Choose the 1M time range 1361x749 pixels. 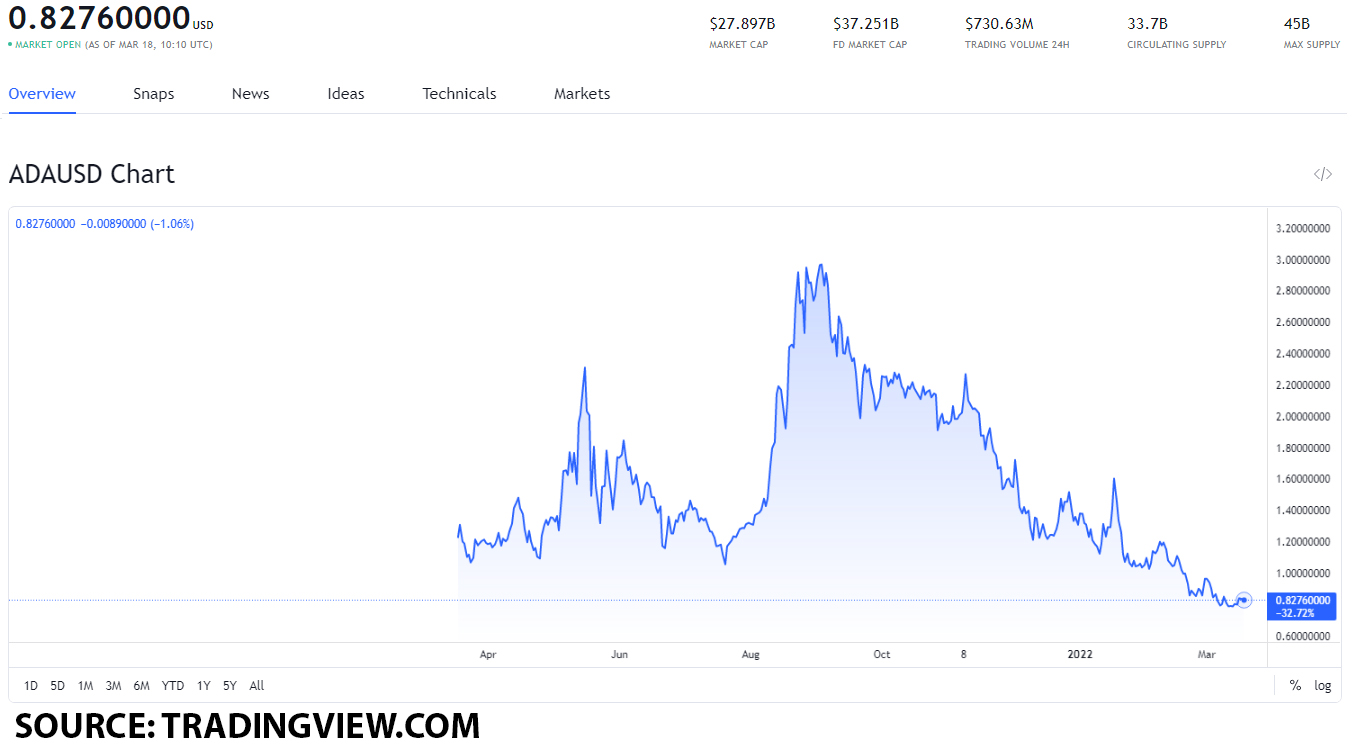[x=86, y=685]
